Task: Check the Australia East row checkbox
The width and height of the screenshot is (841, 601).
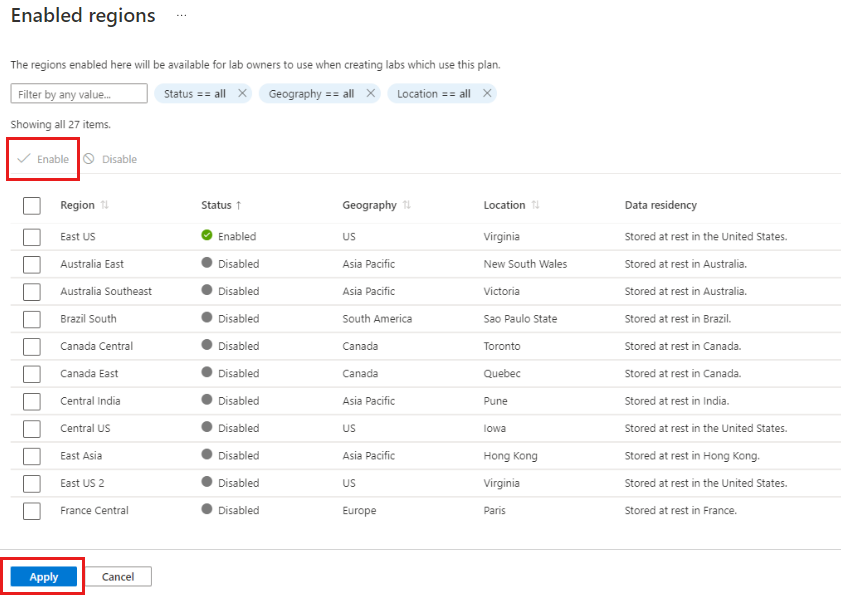Action: click(31, 264)
